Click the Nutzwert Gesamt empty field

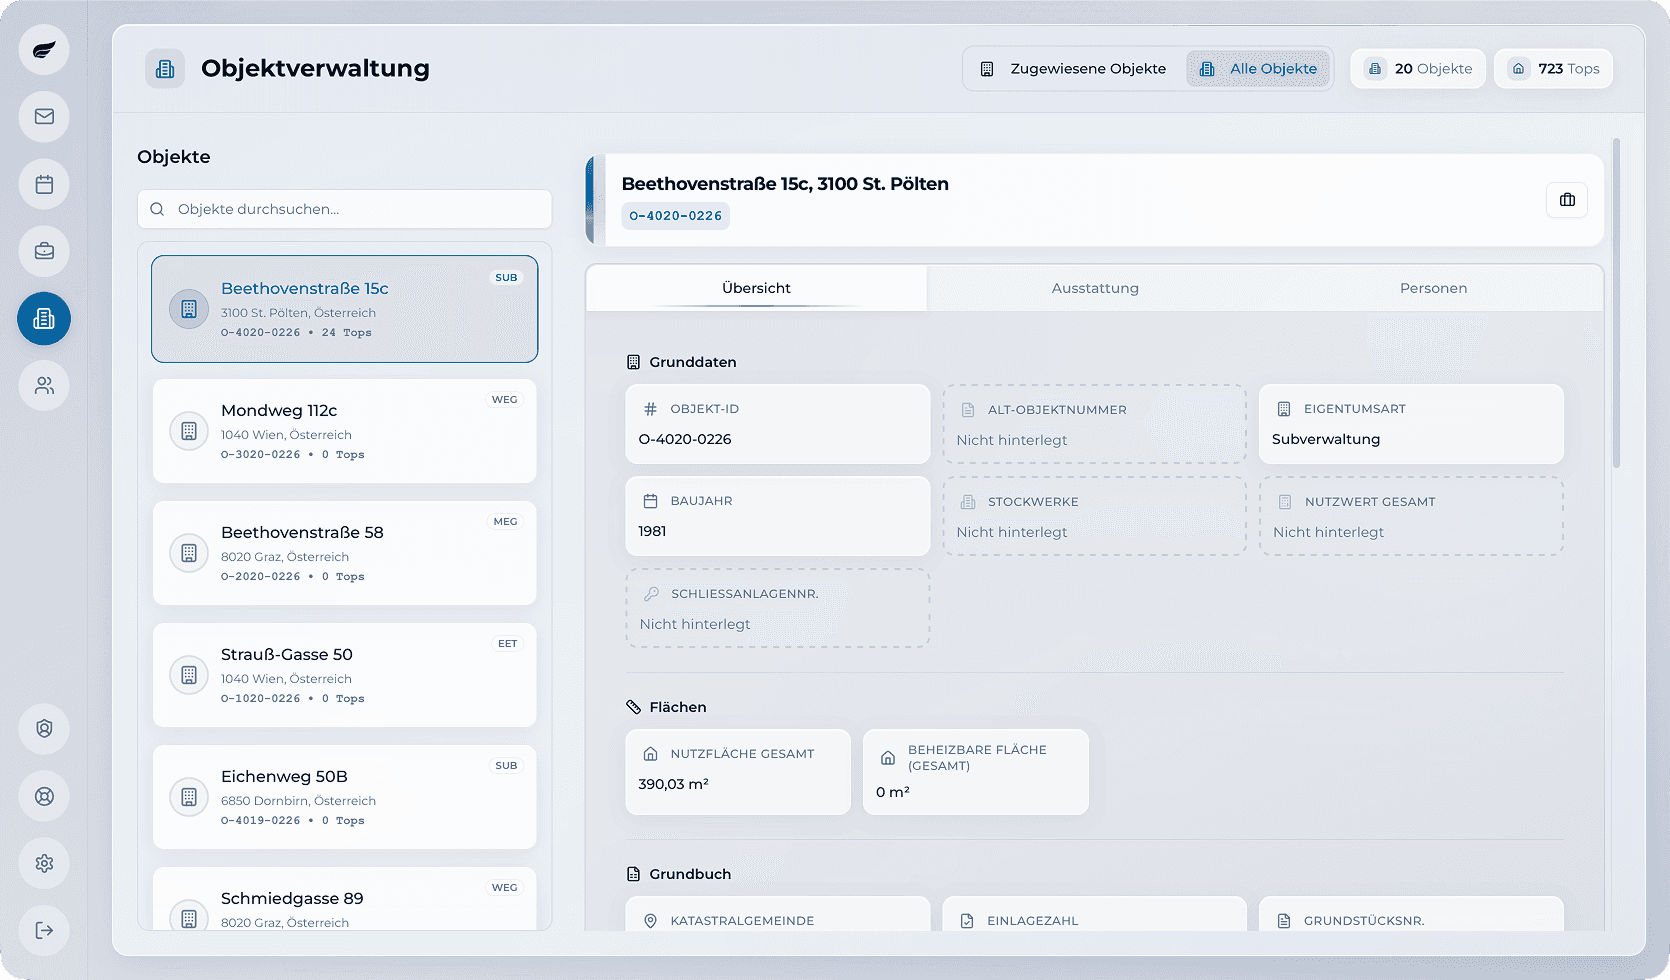pos(1411,516)
